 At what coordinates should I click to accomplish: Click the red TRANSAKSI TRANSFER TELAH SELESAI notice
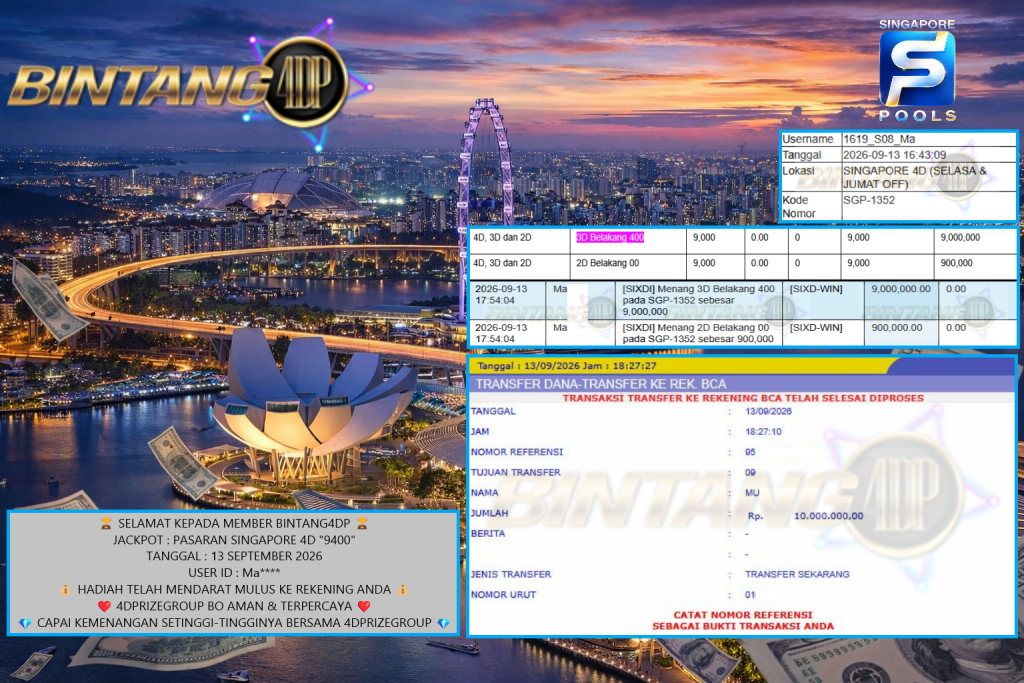coord(743,398)
